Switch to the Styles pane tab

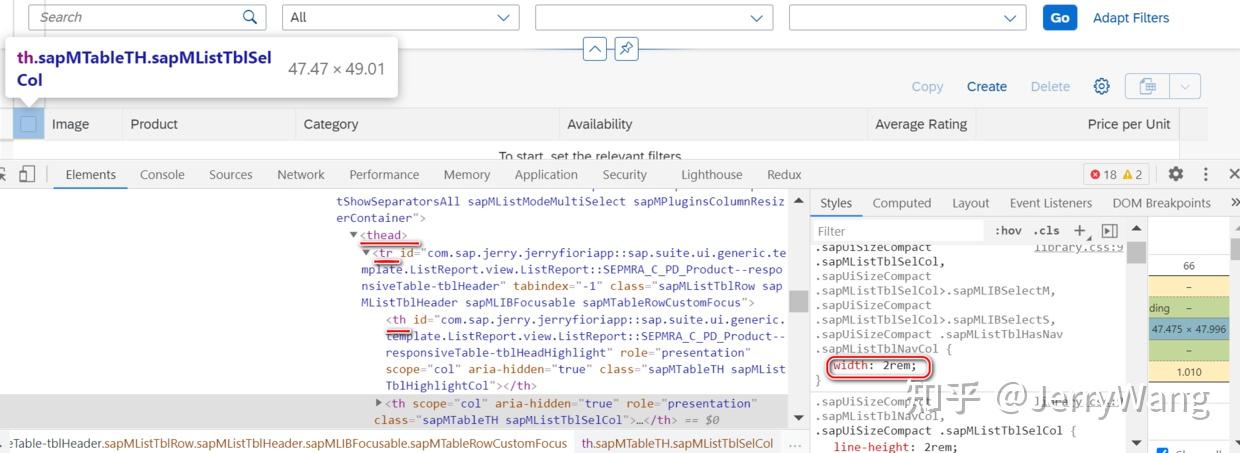point(836,203)
